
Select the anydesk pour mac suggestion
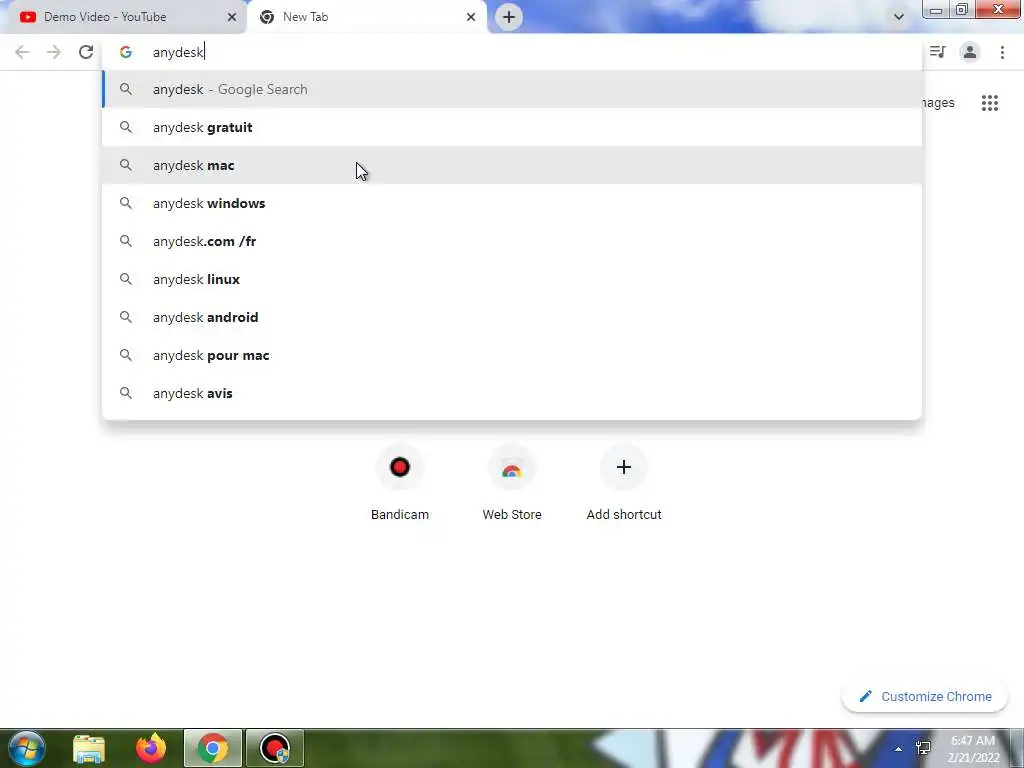[x=513, y=355]
